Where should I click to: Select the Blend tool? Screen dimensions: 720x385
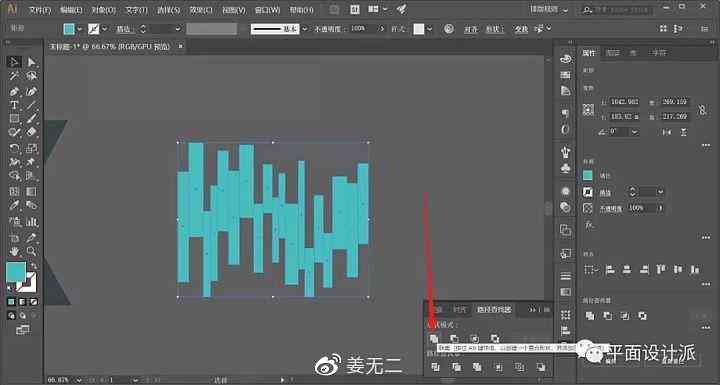pos(31,205)
